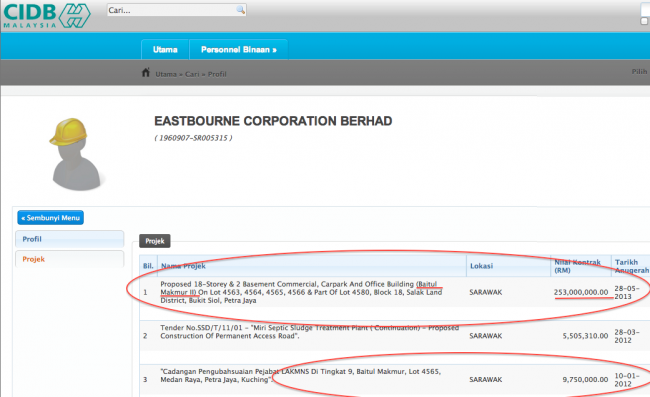Click SARAWAK in project row 2
650x397 pixels.
tap(485, 336)
